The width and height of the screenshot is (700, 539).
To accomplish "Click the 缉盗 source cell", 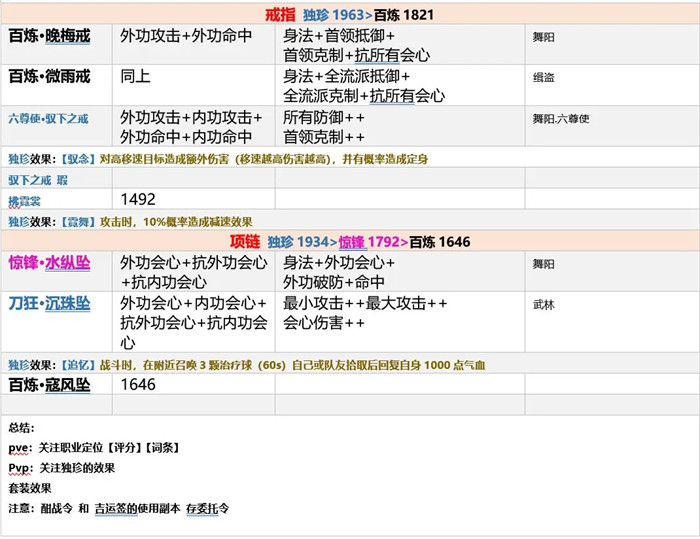I will pos(612,85).
